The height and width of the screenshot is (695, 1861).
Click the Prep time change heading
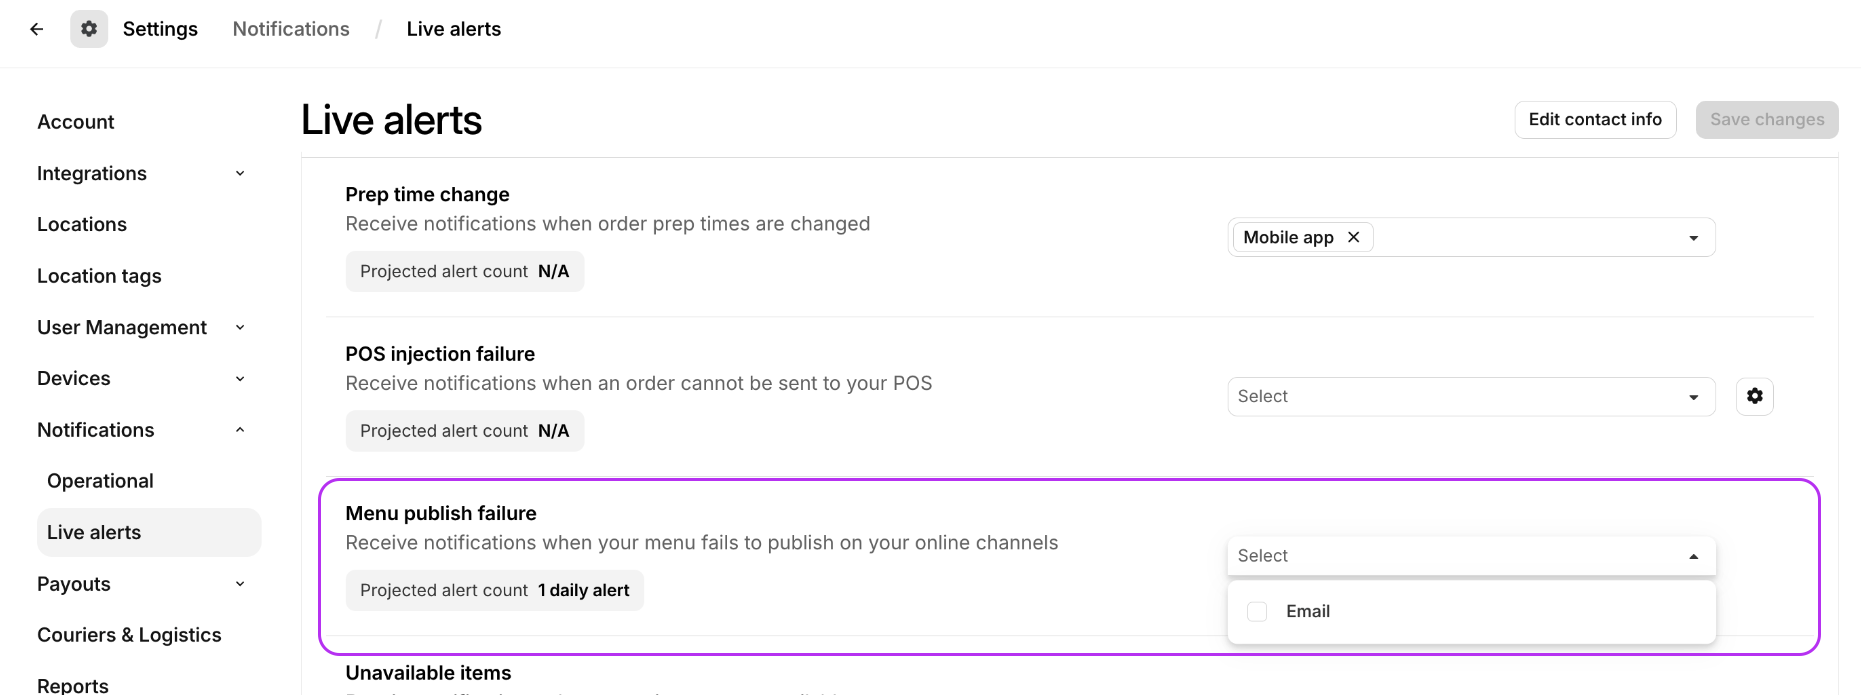coord(427,194)
